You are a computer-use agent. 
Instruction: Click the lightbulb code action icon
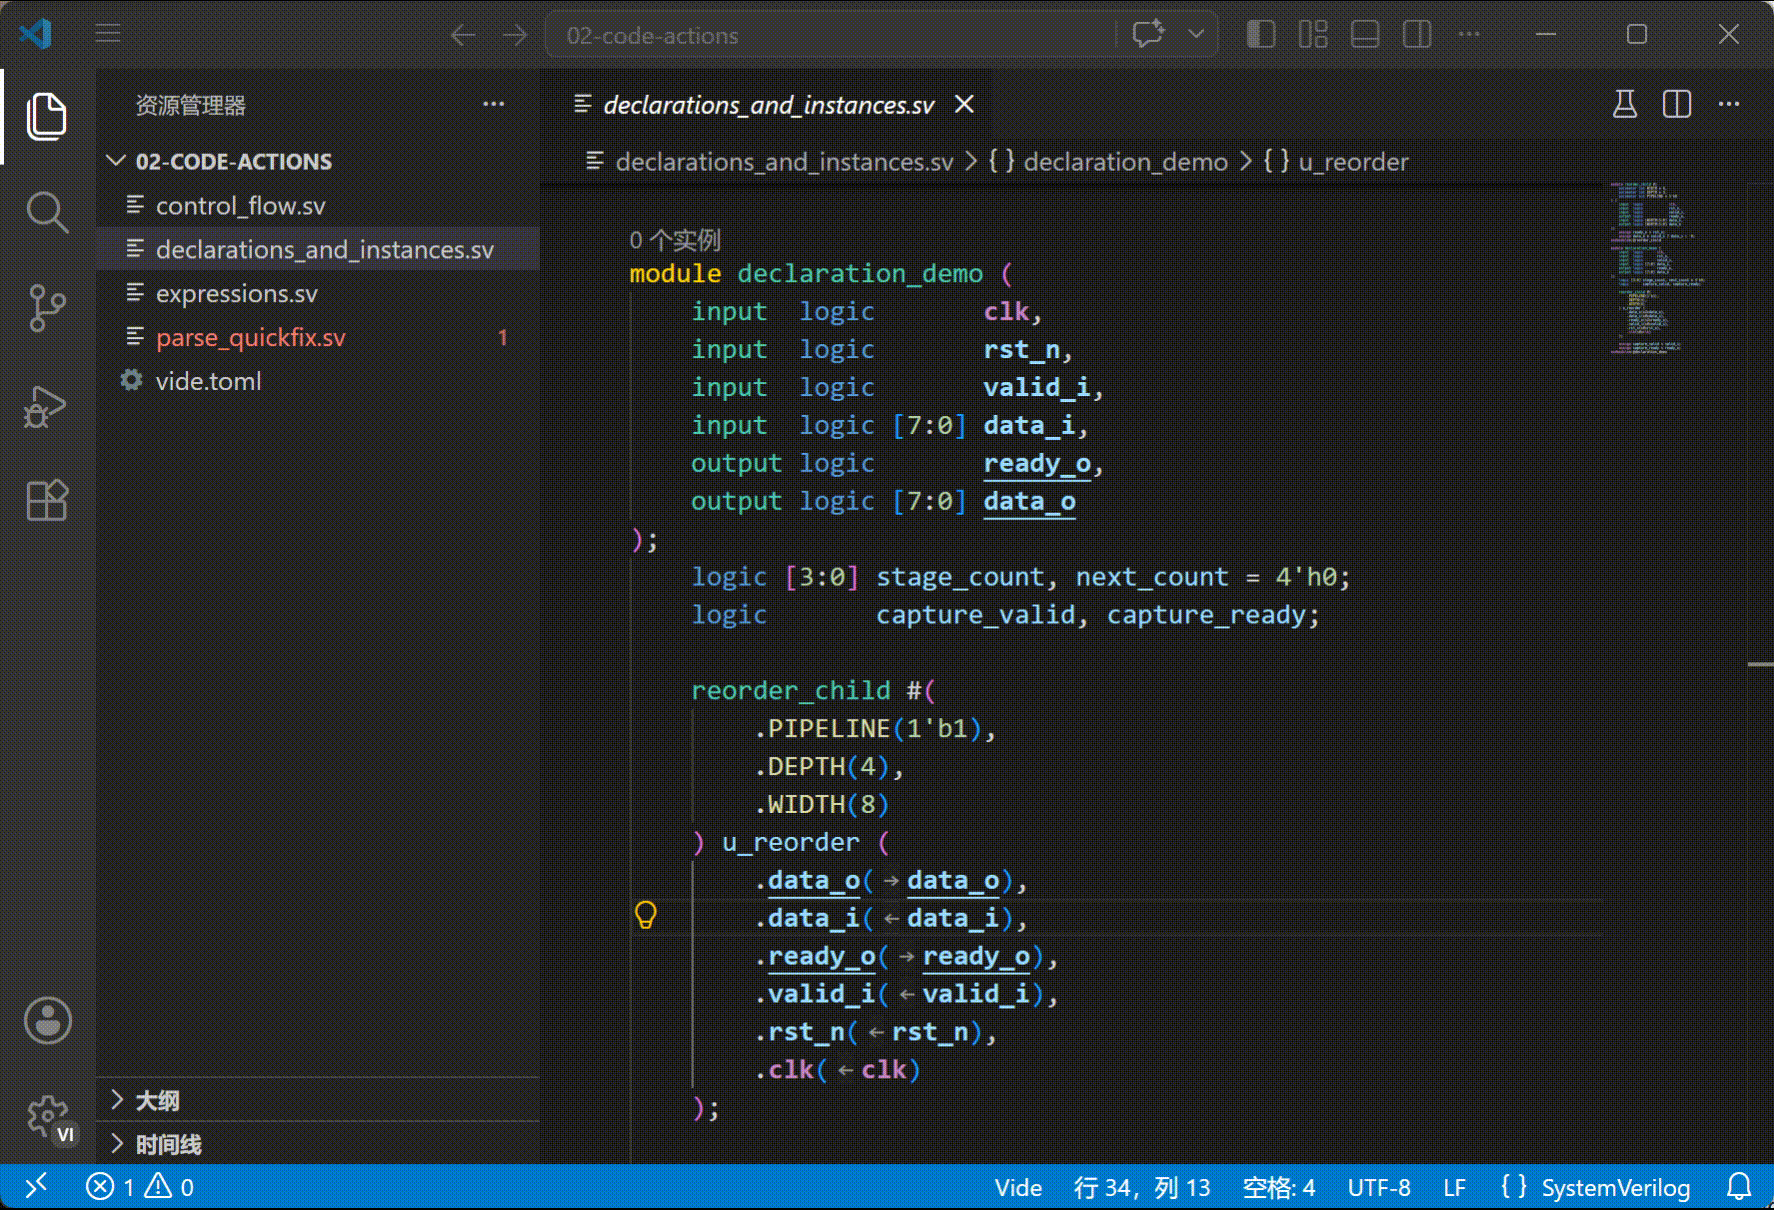646,915
